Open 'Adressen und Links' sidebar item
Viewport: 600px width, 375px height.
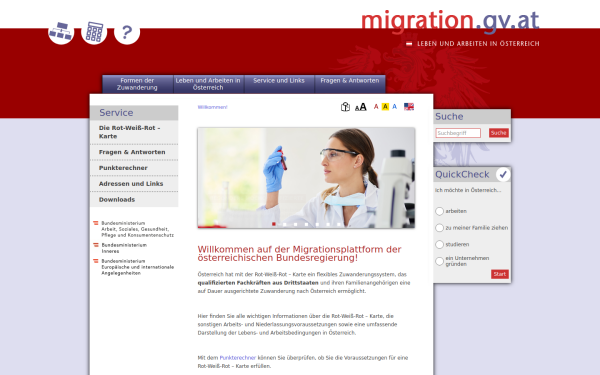(134, 184)
